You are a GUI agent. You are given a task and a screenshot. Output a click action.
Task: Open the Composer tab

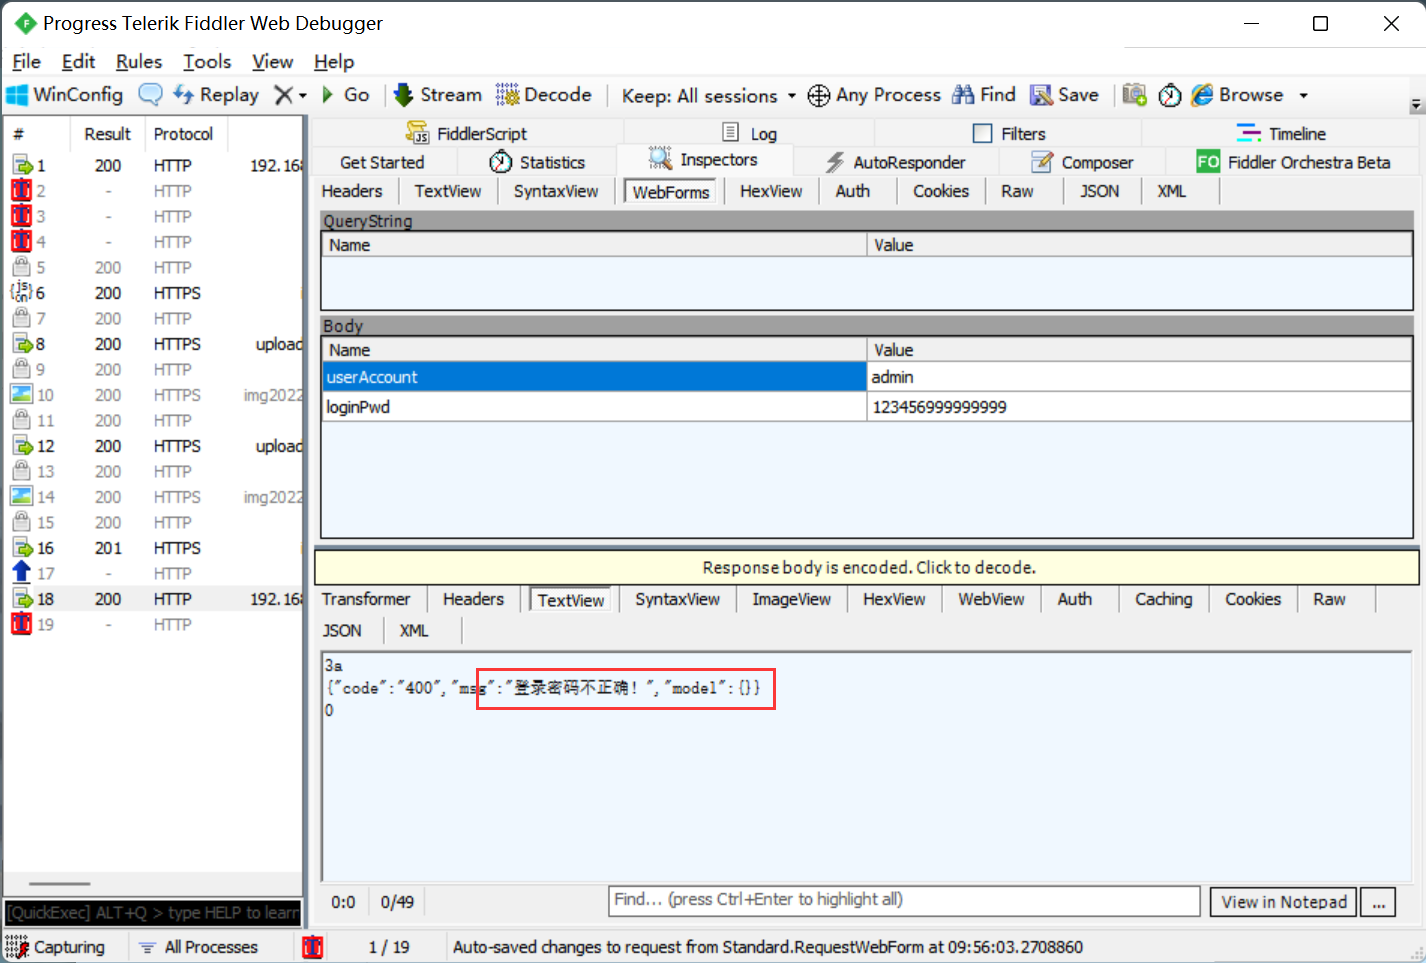tap(1082, 162)
